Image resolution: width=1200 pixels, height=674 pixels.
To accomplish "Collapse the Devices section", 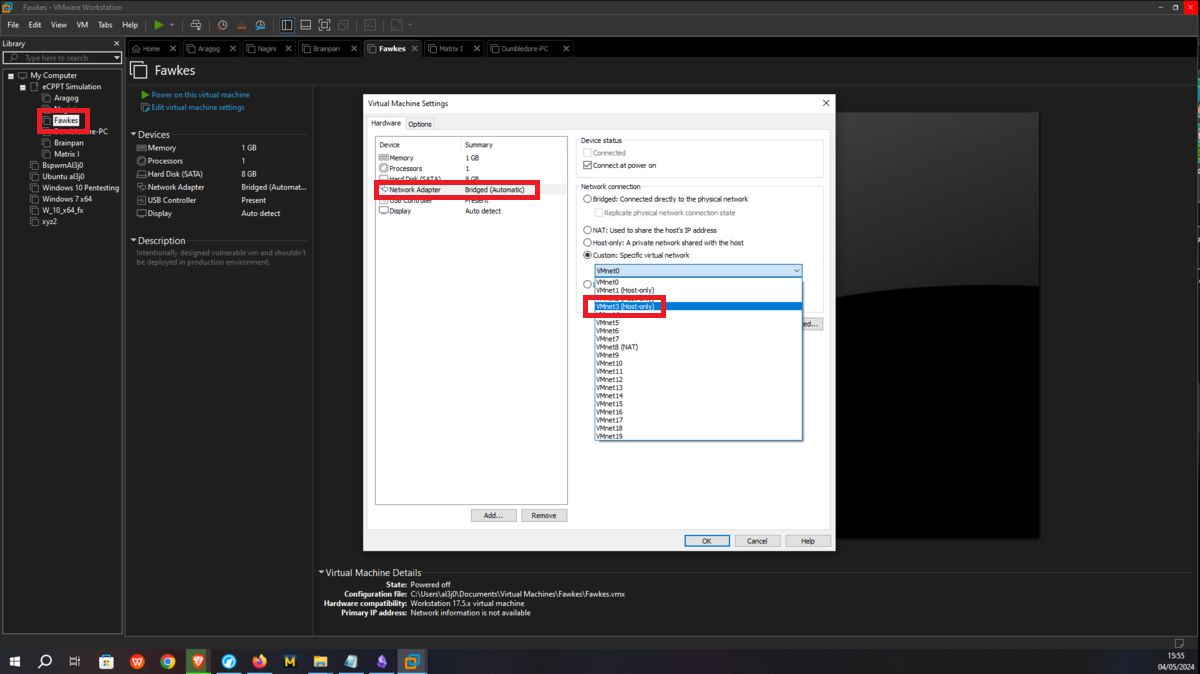I will [134, 135].
